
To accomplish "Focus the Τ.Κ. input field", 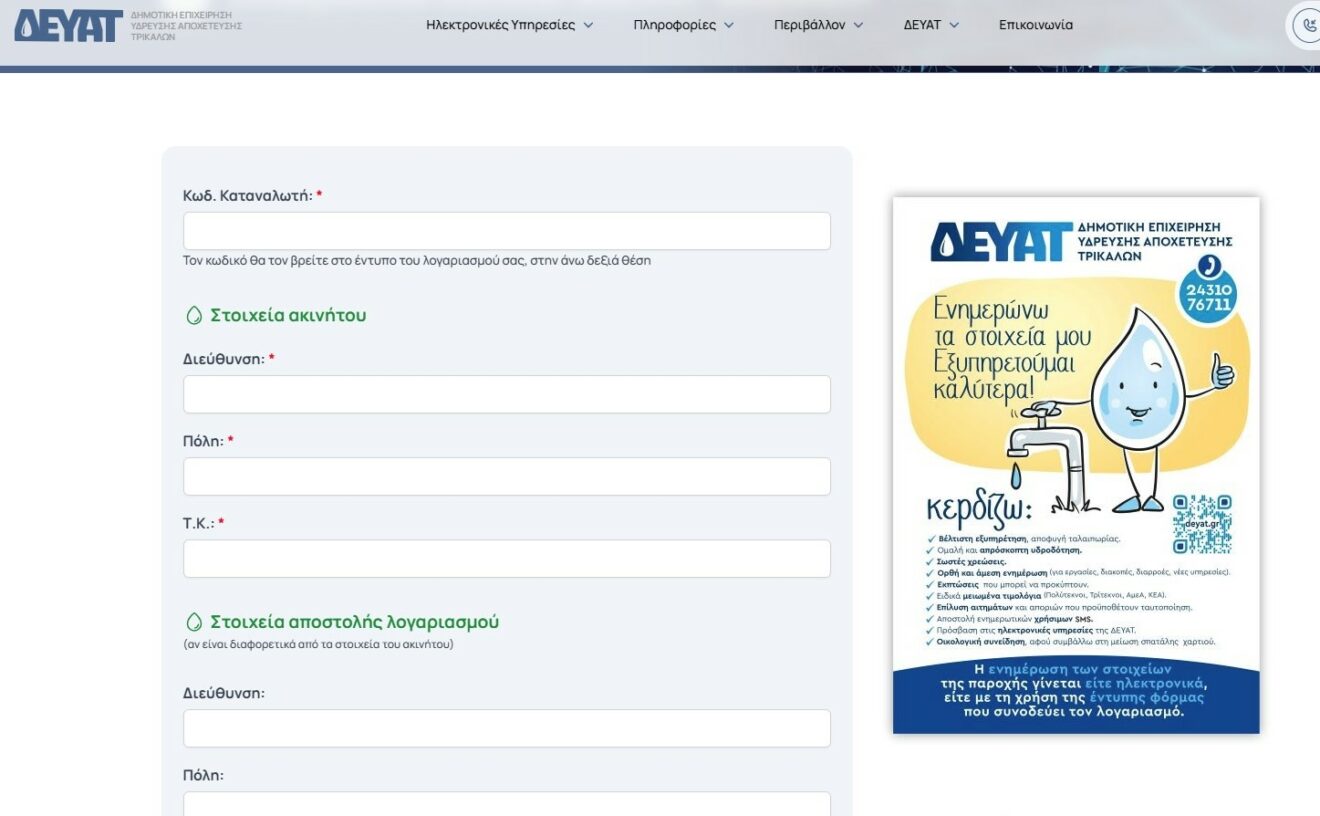I will click(x=507, y=558).
